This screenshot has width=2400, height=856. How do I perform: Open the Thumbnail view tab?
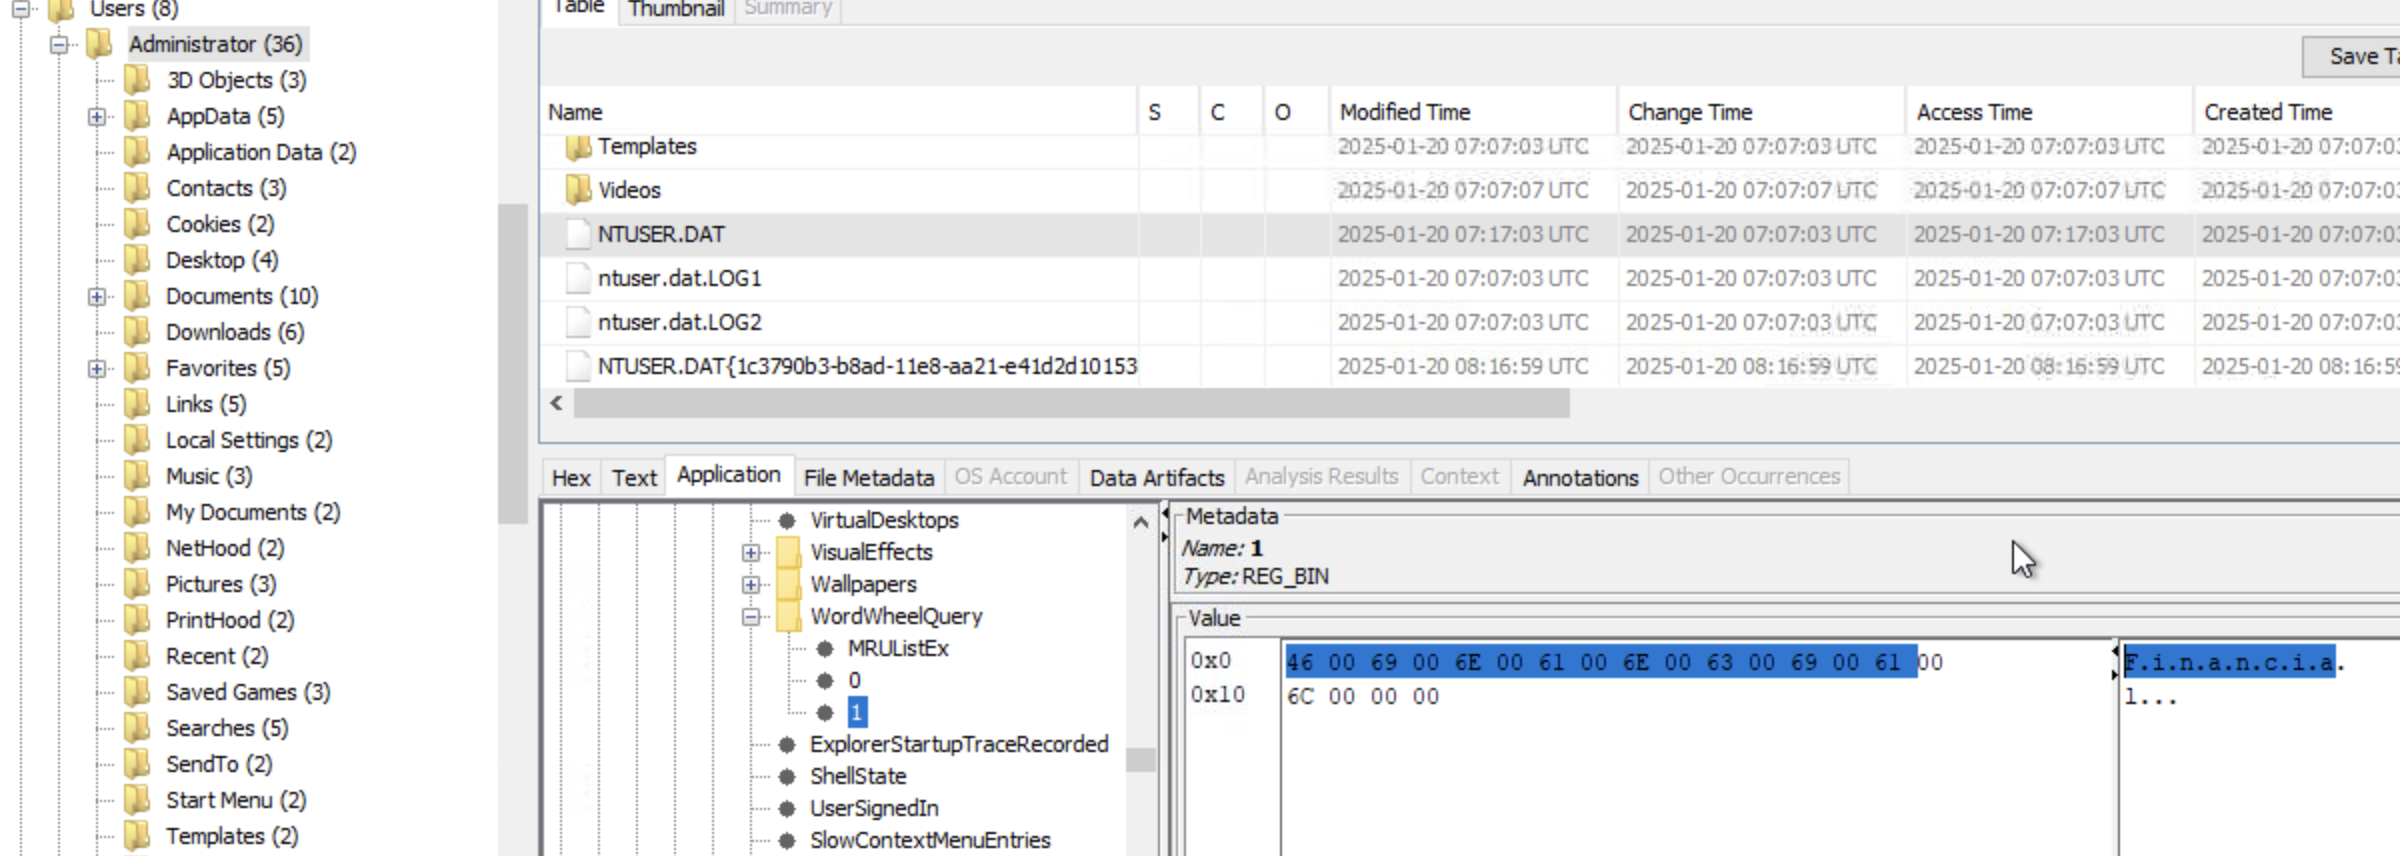tap(676, 10)
